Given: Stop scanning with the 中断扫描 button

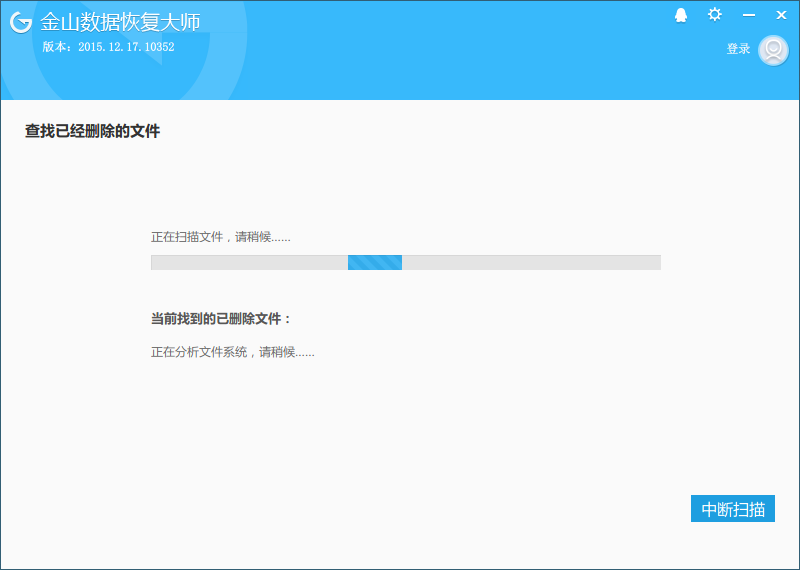Looking at the screenshot, I should tap(733, 508).
